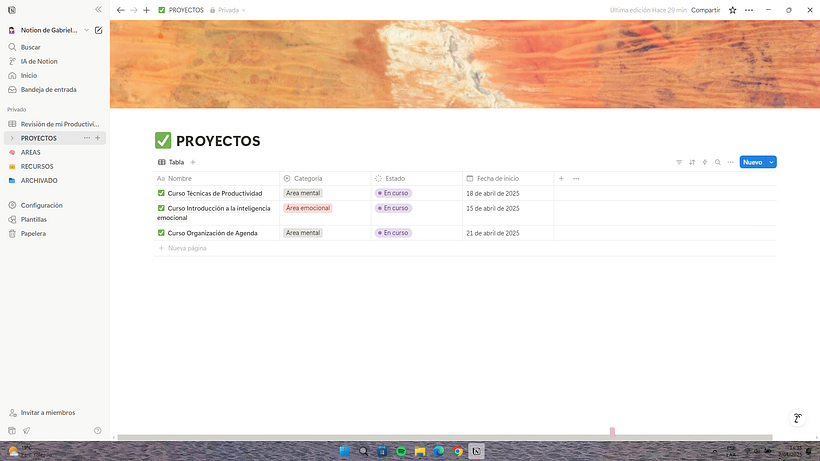
Task: Open Plantillas templates
Action: tap(55, 220)
